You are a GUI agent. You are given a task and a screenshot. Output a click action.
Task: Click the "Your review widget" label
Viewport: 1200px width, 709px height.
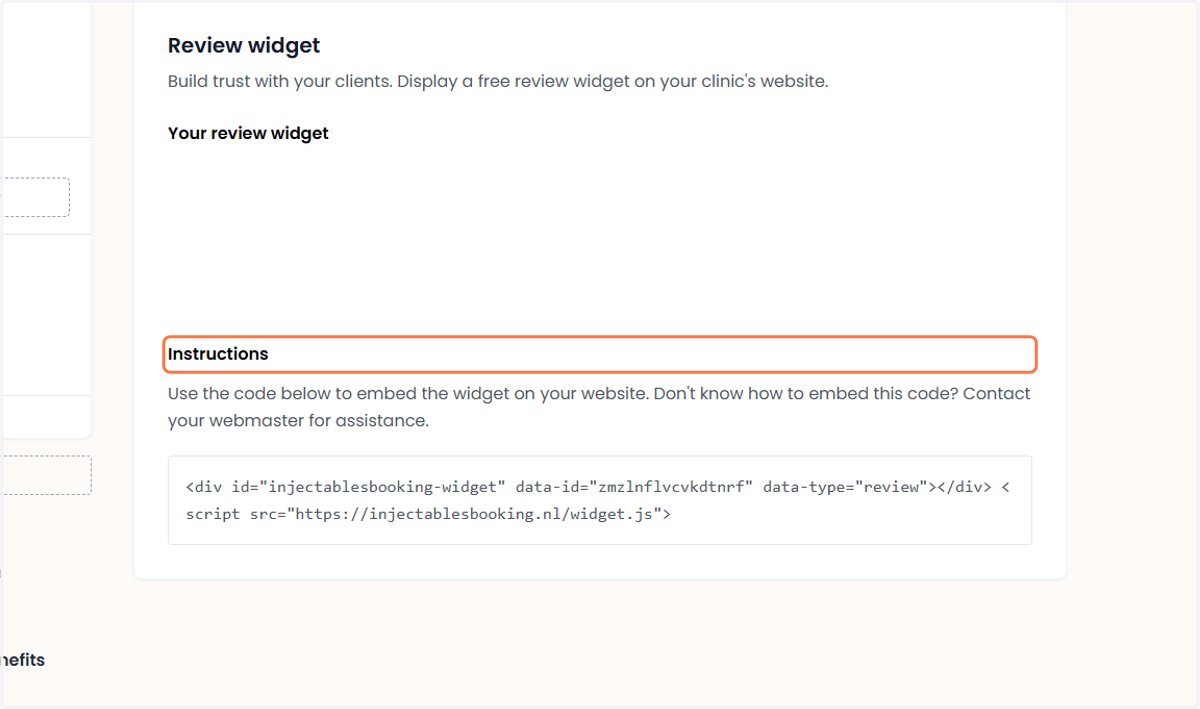tap(248, 133)
